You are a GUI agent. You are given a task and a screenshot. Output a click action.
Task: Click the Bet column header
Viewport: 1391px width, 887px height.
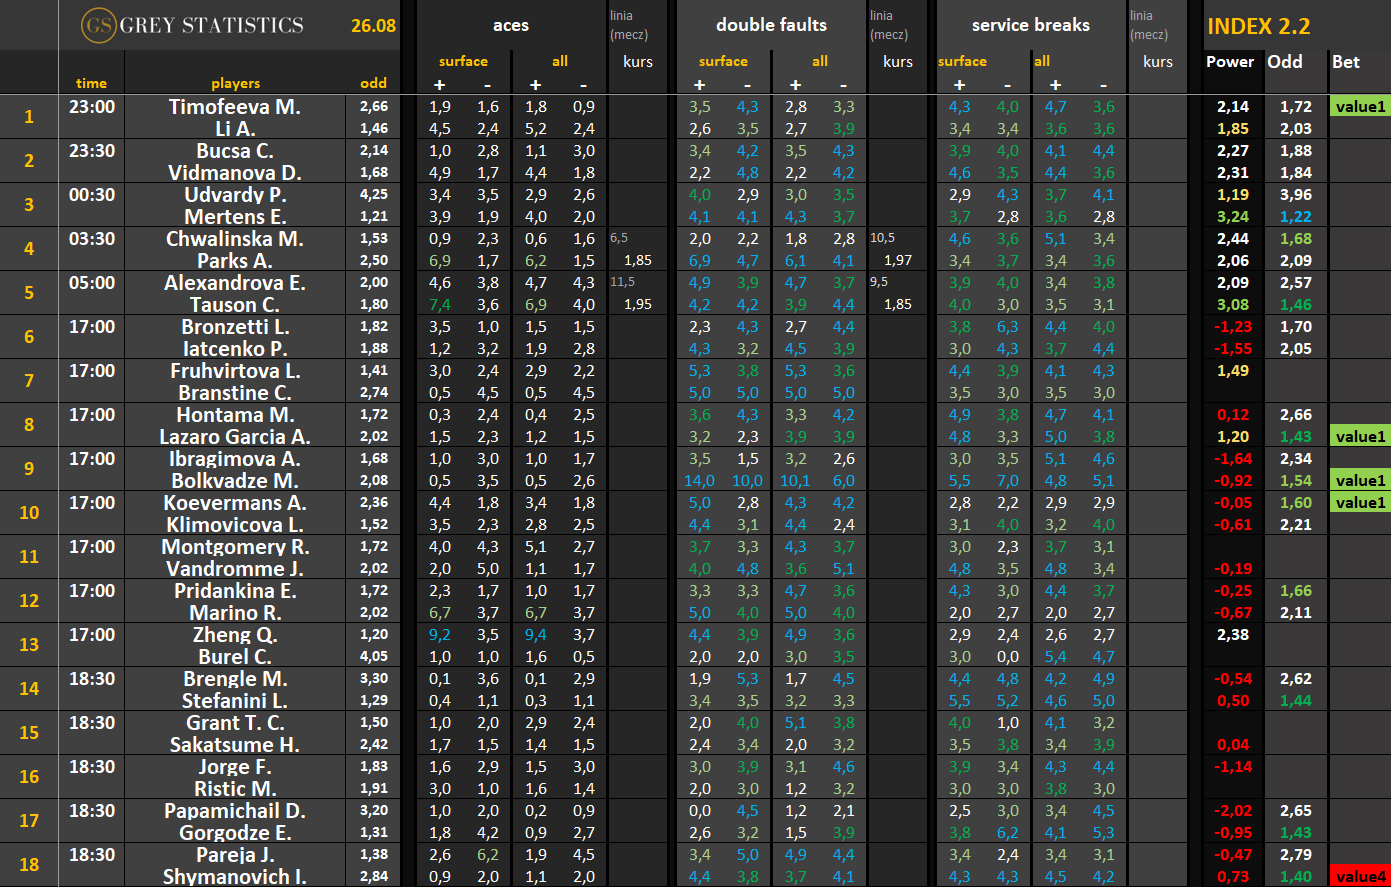[x=1346, y=61]
